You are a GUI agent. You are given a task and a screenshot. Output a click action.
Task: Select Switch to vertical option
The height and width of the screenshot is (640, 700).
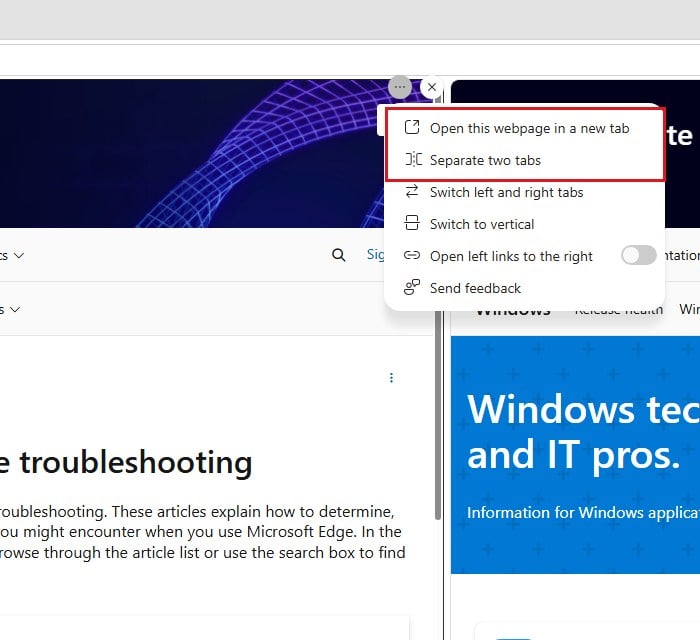coord(525,224)
